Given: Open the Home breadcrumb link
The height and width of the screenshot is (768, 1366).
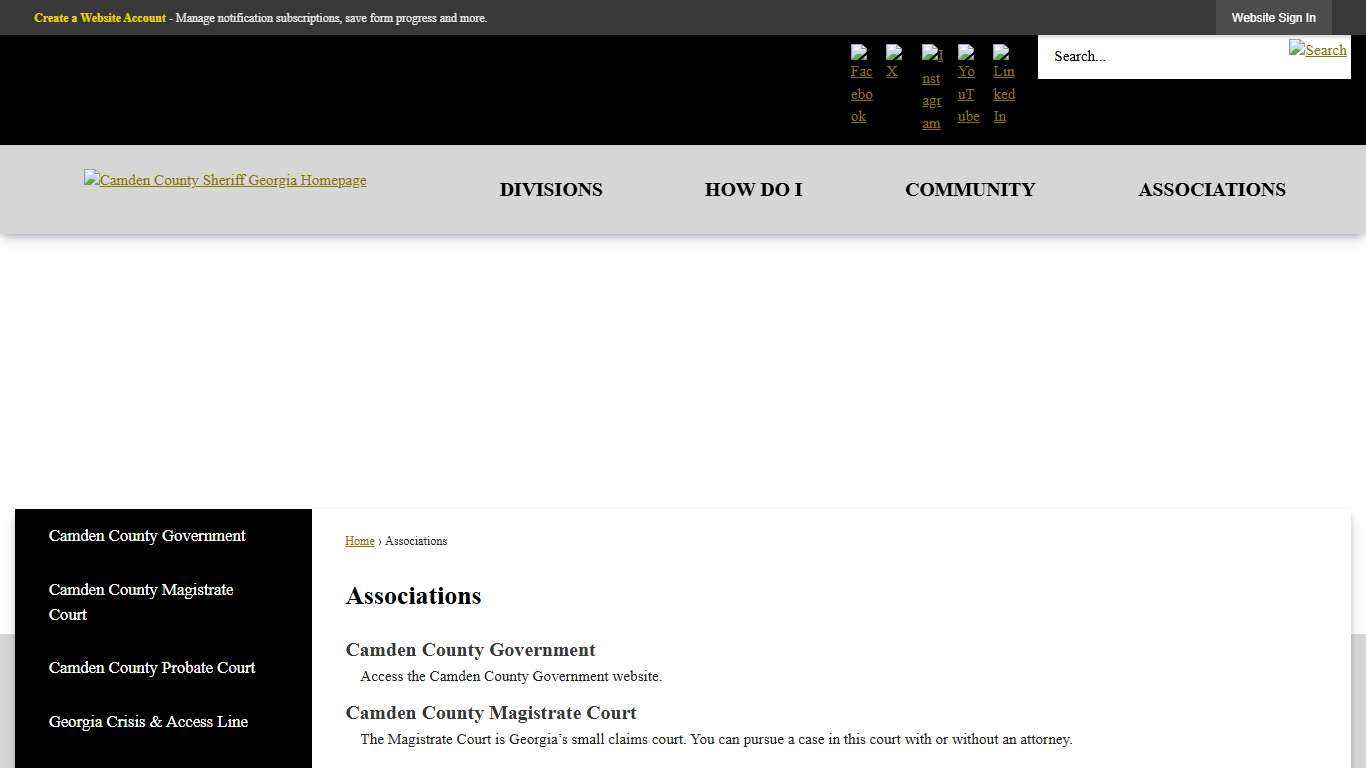Looking at the screenshot, I should click(359, 540).
